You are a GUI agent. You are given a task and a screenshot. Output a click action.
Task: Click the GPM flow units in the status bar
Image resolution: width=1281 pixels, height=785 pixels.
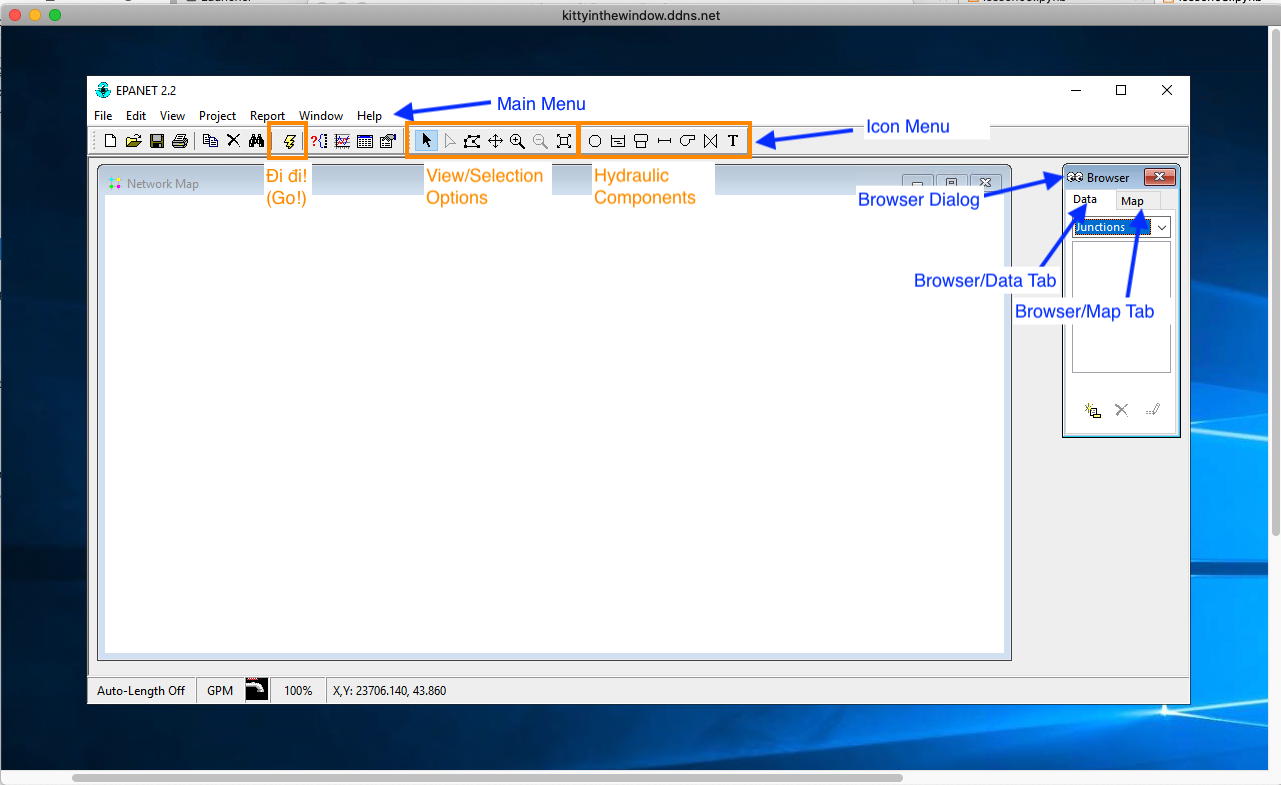pyautogui.click(x=220, y=690)
